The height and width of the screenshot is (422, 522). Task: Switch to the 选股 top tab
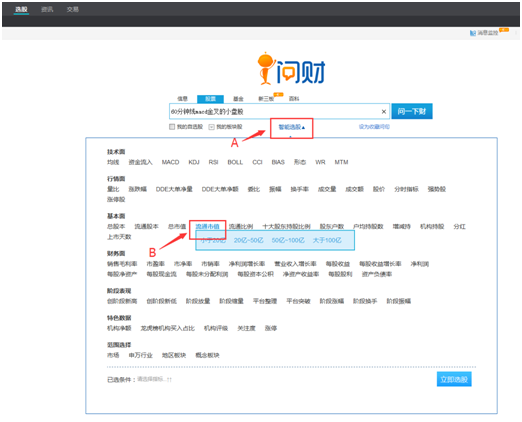(x=21, y=9)
